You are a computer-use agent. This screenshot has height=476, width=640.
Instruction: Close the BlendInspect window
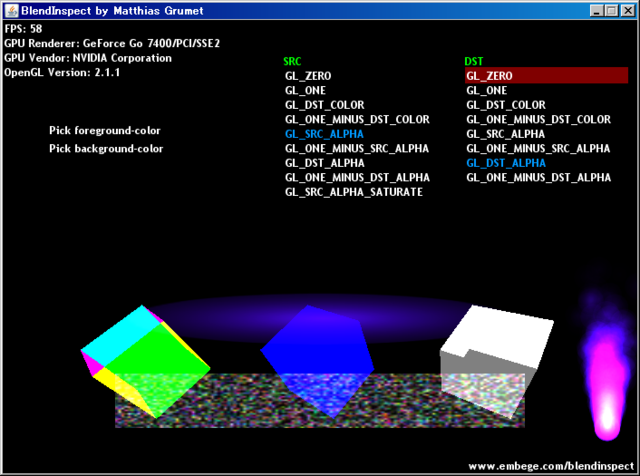627,11
